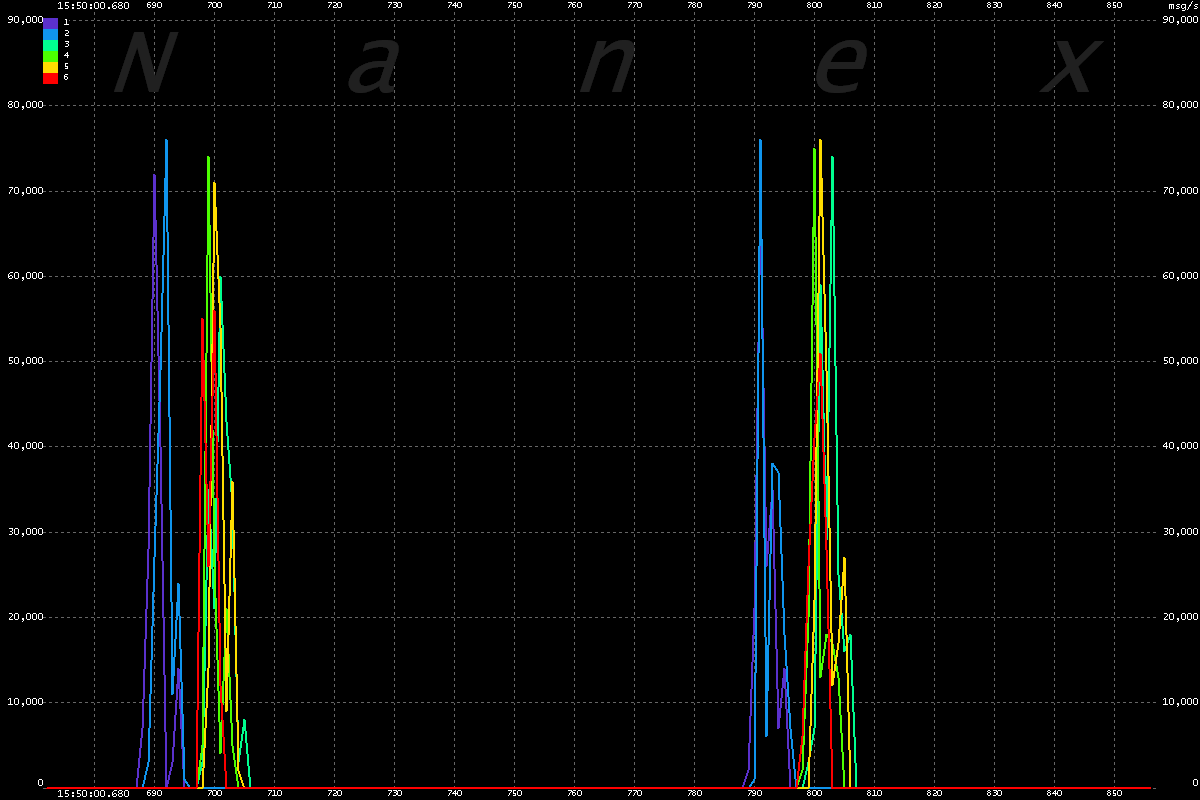1200x800 pixels.
Task: Click the 700 tick label on bottom axis
Action: (214, 794)
